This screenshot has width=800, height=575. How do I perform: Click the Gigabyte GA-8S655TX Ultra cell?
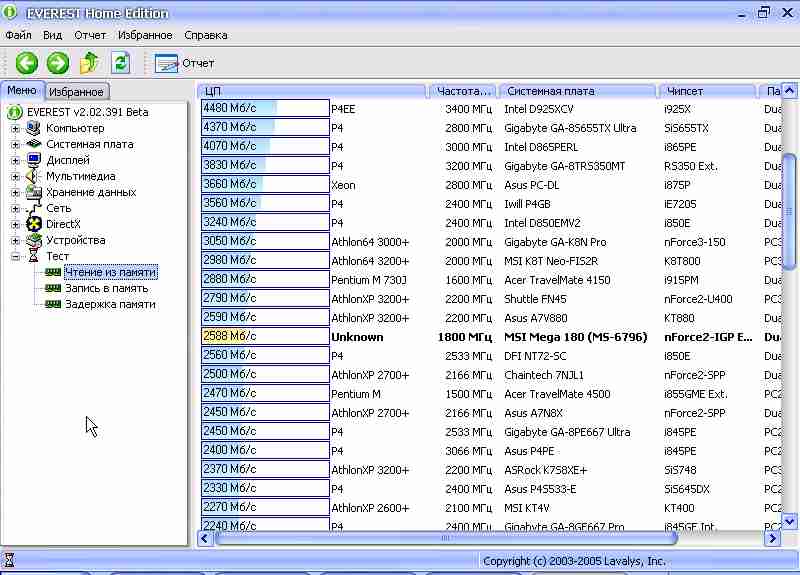pos(570,128)
